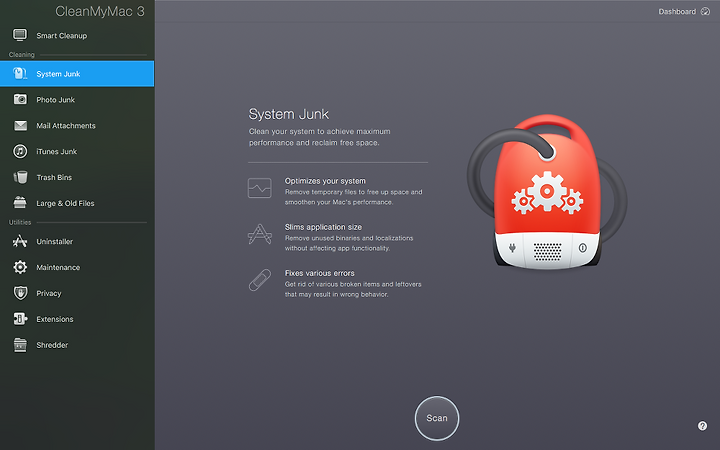Click the 'Cleaning' section label

[x=22, y=54]
